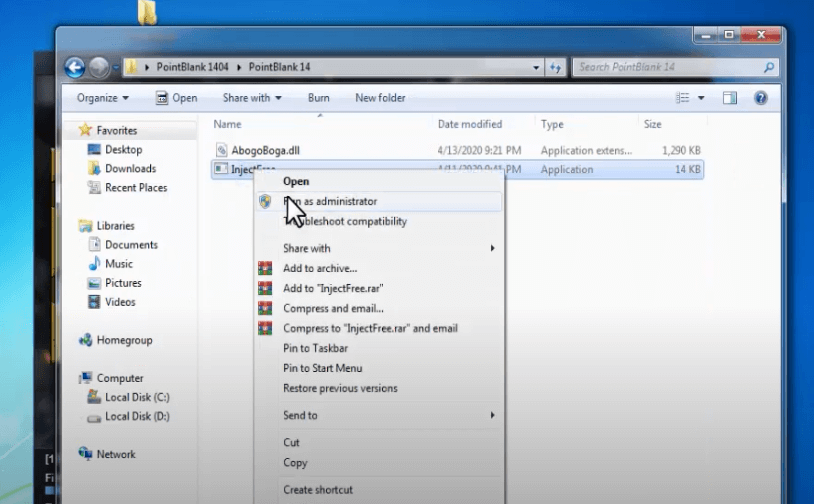Viewport: 814px width, 504px height.
Task: Open Local Disk (D:)
Action: tap(137, 416)
